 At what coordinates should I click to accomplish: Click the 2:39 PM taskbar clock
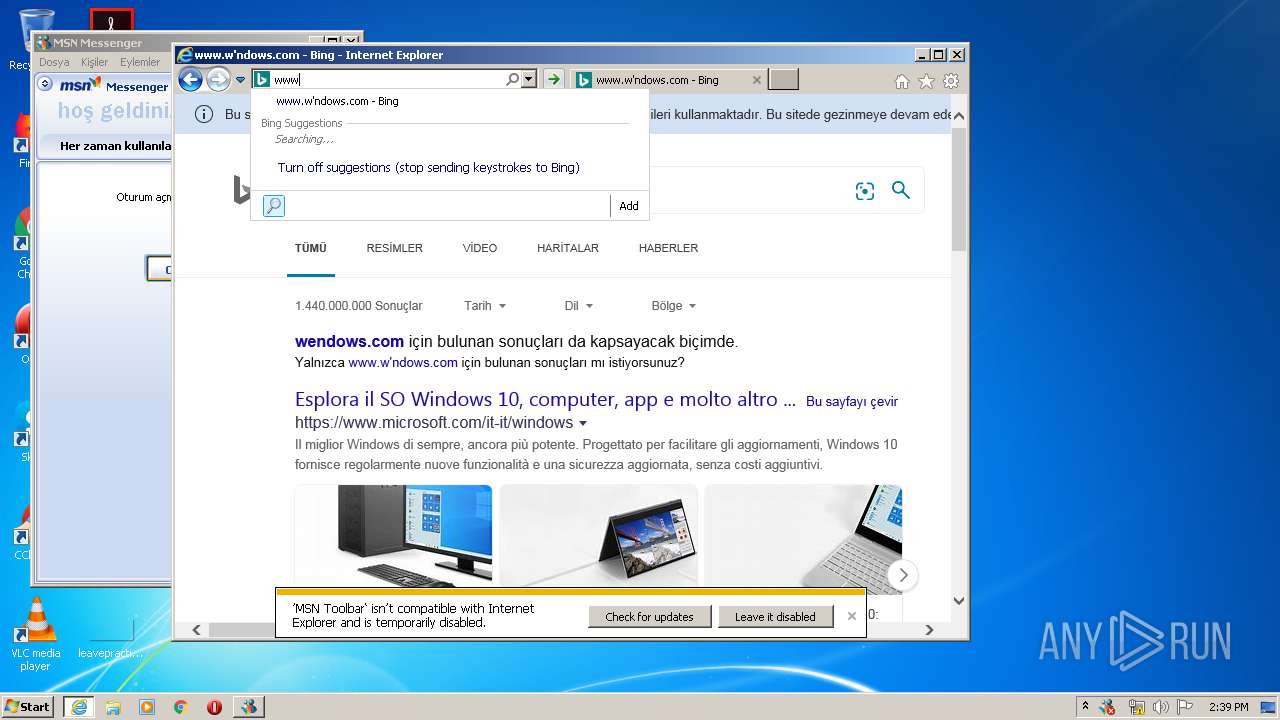1228,707
